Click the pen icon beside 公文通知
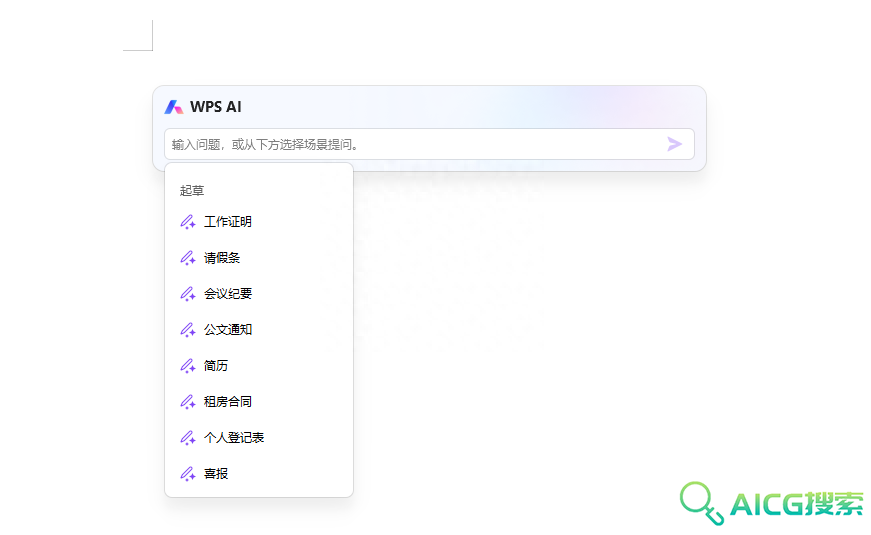The height and width of the screenshot is (535, 871). [188, 330]
